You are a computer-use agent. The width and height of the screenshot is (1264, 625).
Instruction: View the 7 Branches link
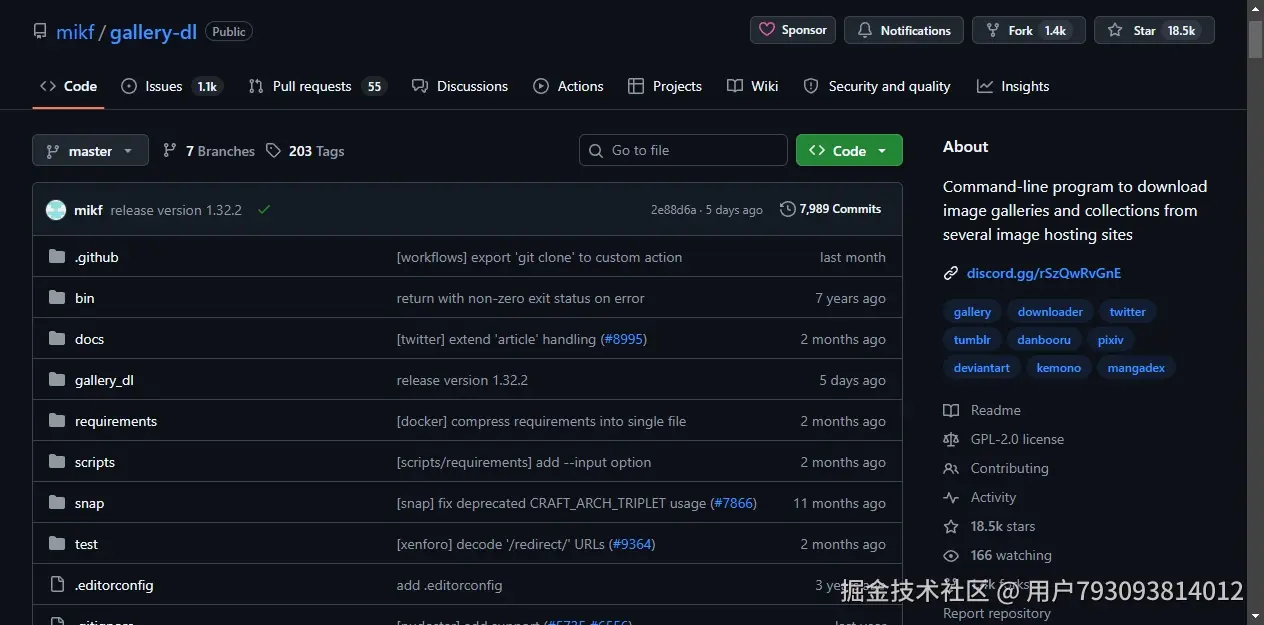[x=209, y=151]
